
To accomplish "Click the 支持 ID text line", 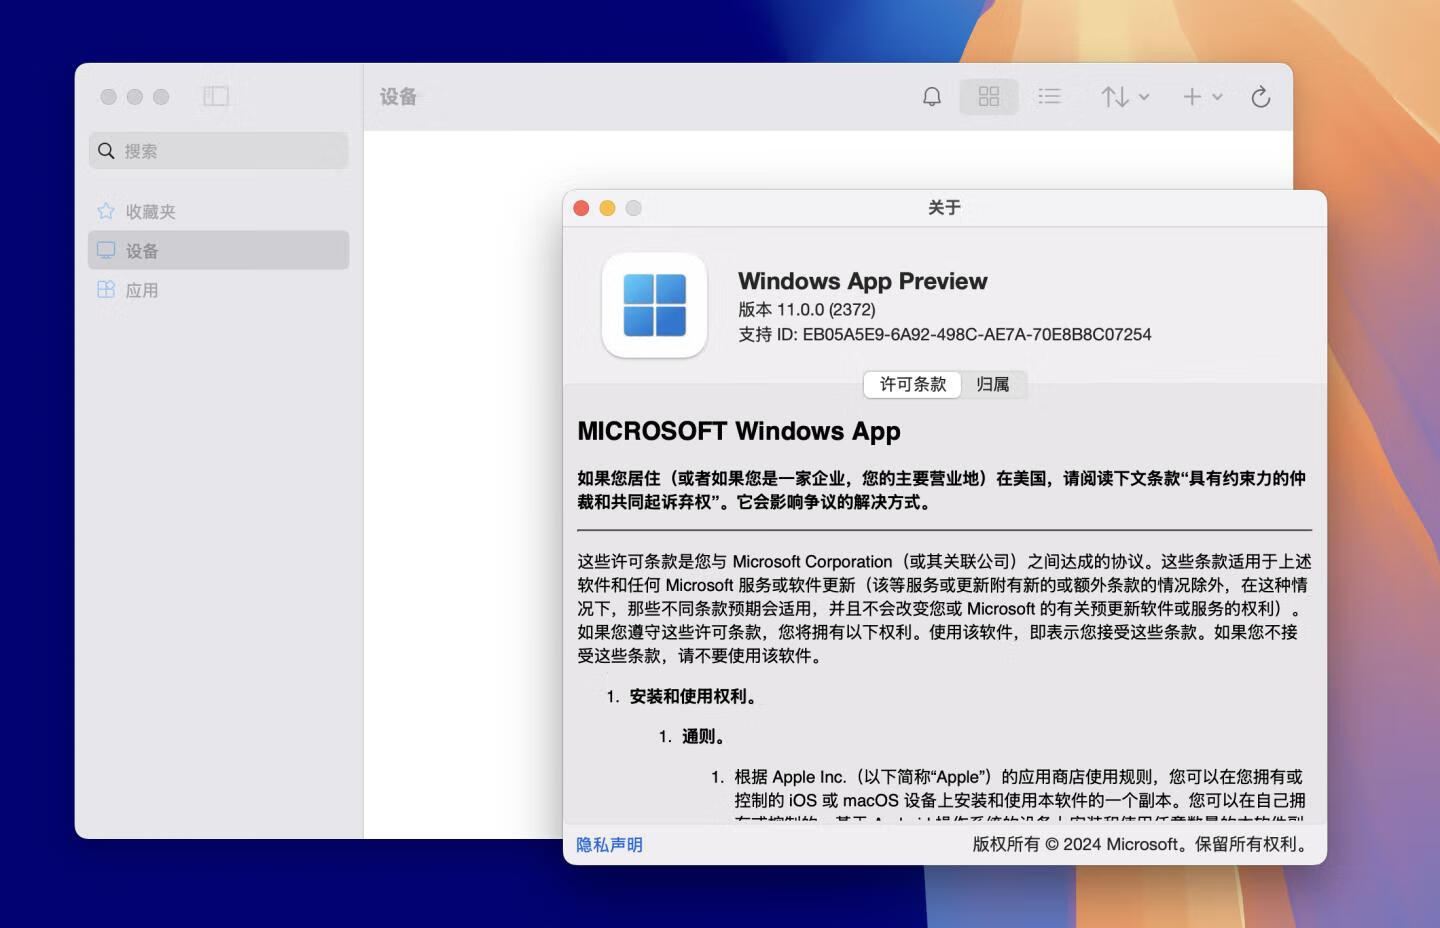I will point(945,334).
